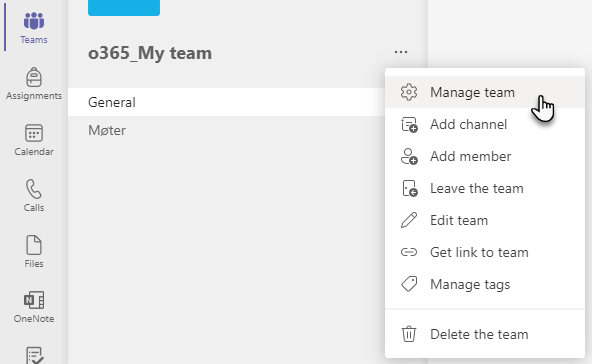Choose Add member from the menu
Image resolution: width=592 pixels, height=364 pixels.
[485, 156]
